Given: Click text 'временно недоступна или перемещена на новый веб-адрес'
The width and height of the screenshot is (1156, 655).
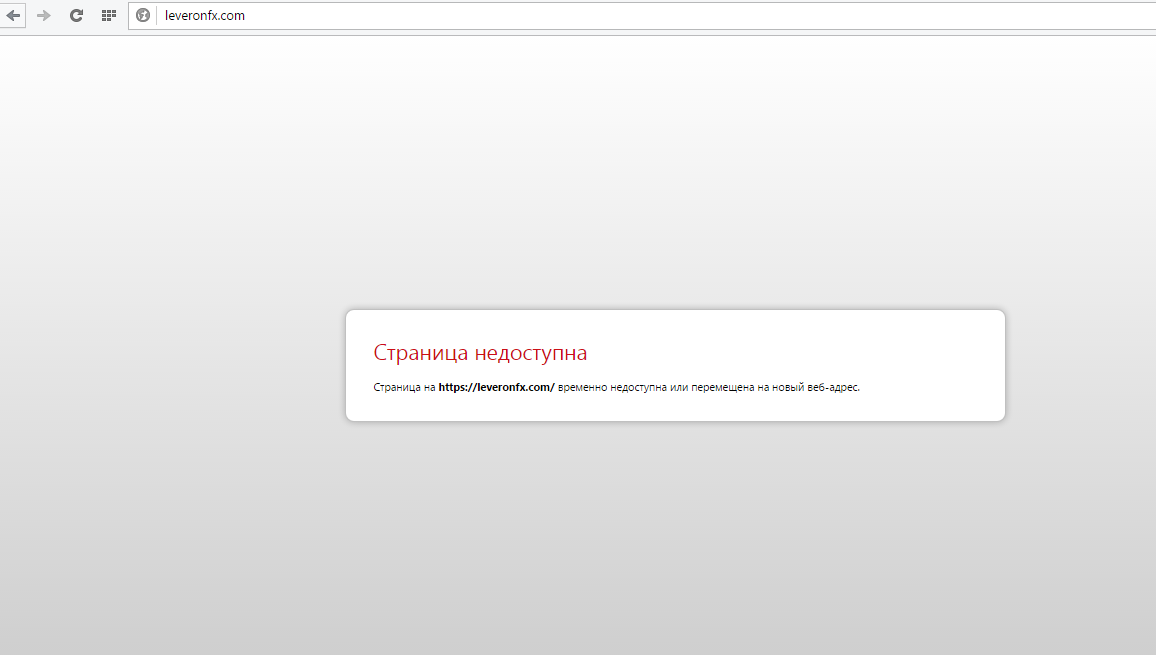Looking at the screenshot, I should [708, 387].
